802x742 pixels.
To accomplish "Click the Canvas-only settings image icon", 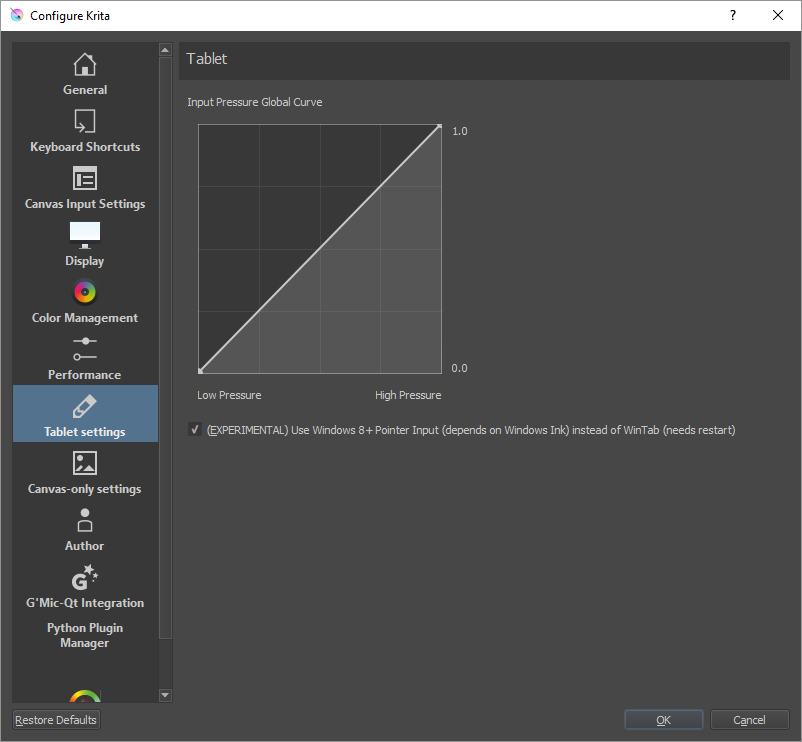I will [85, 463].
